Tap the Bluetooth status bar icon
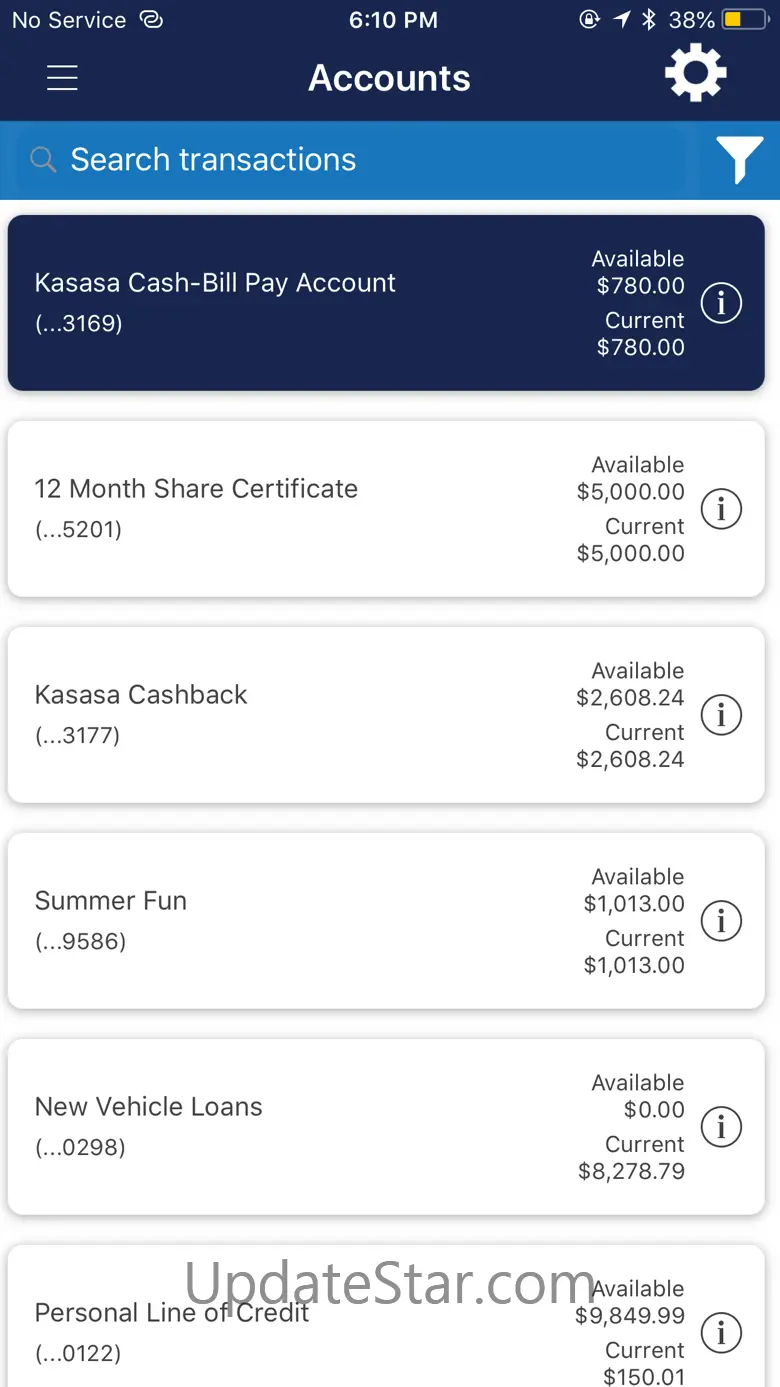 [649, 20]
